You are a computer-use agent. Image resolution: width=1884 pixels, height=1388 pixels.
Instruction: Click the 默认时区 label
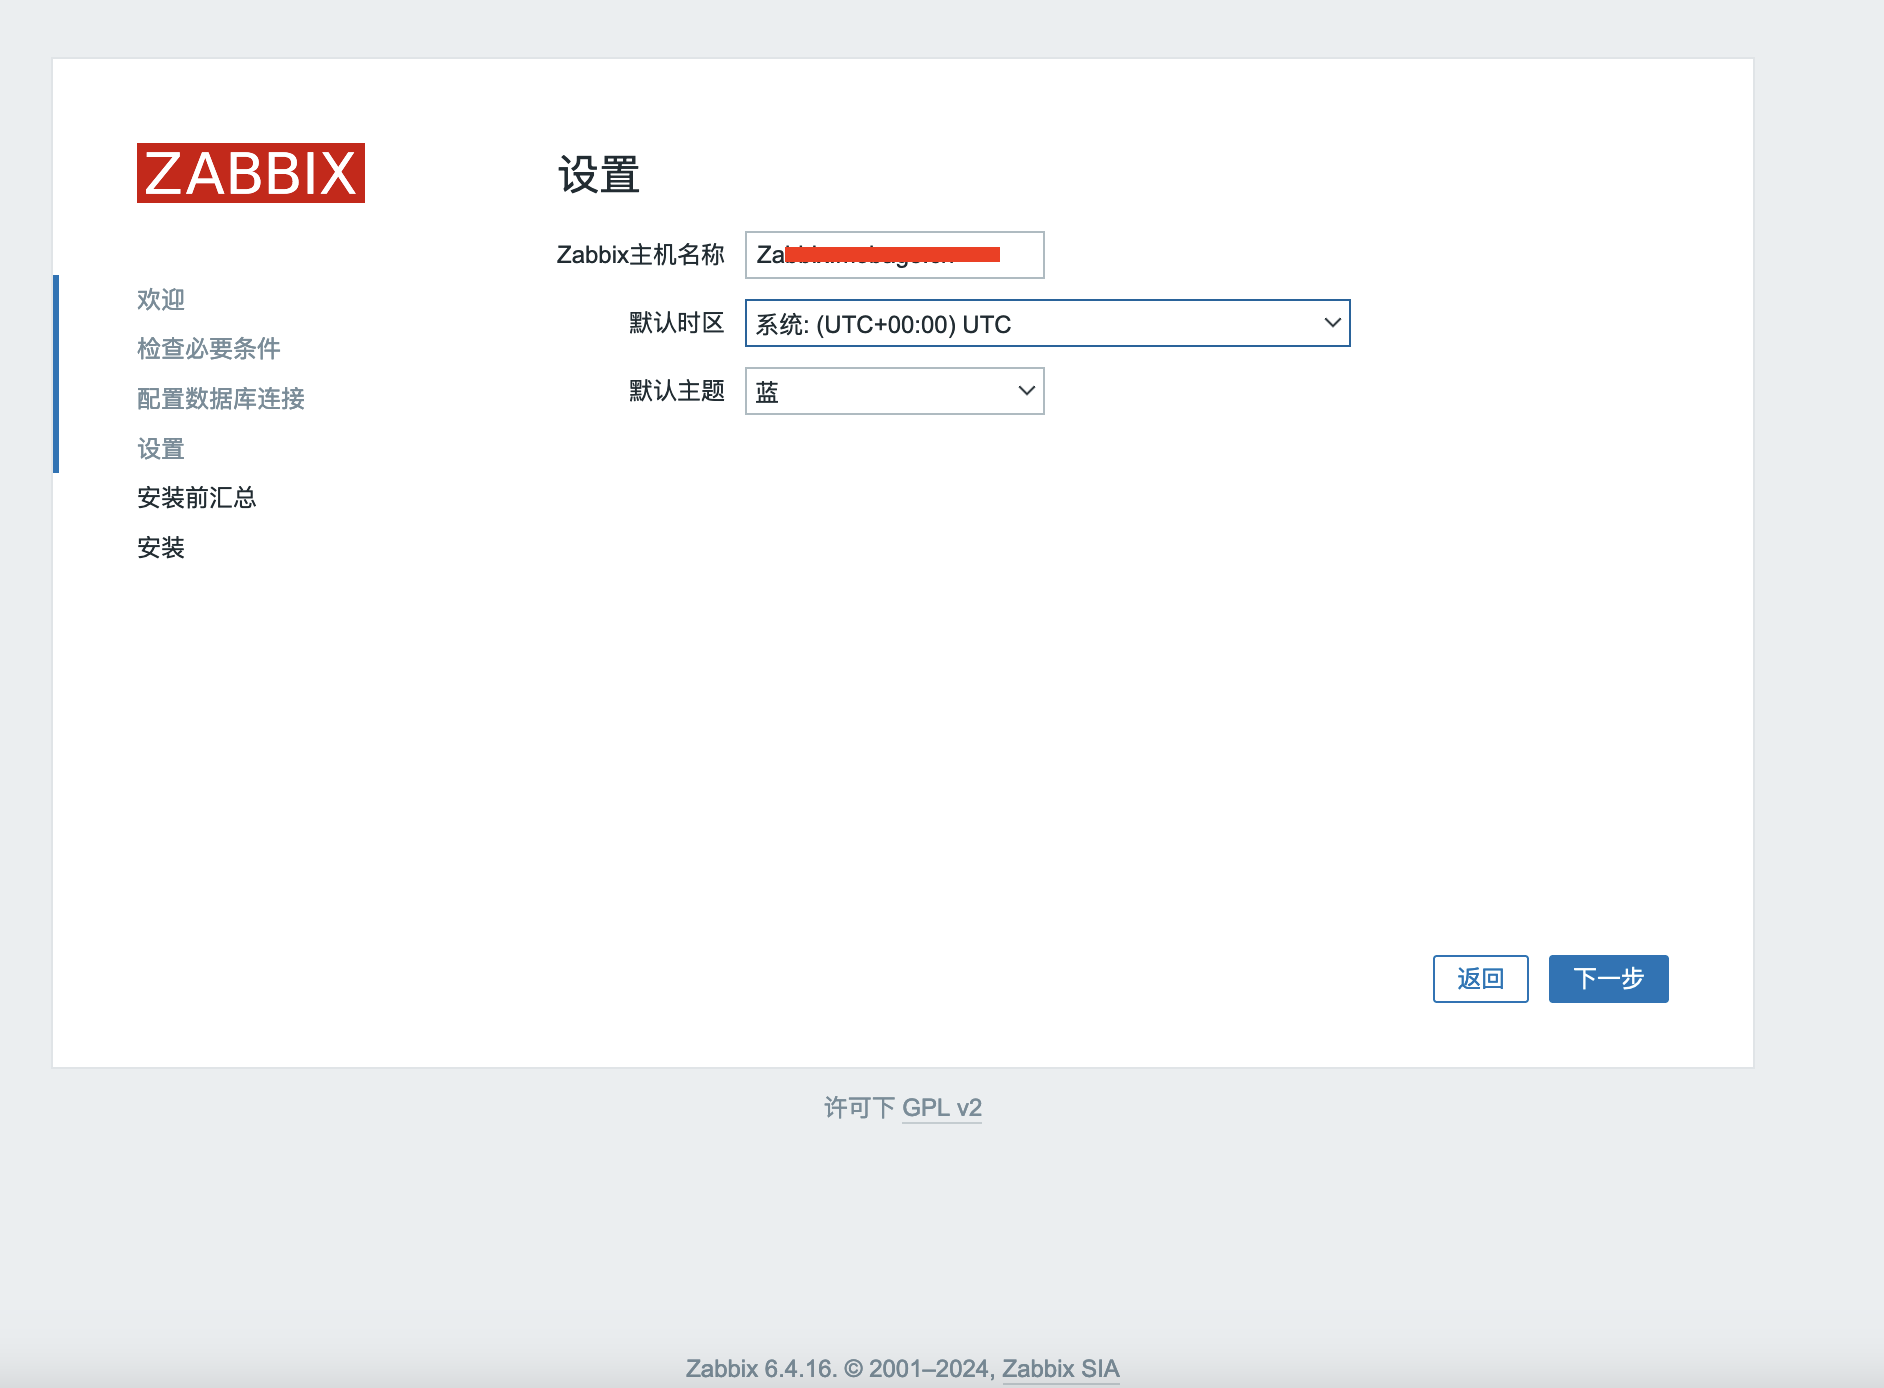(x=677, y=323)
